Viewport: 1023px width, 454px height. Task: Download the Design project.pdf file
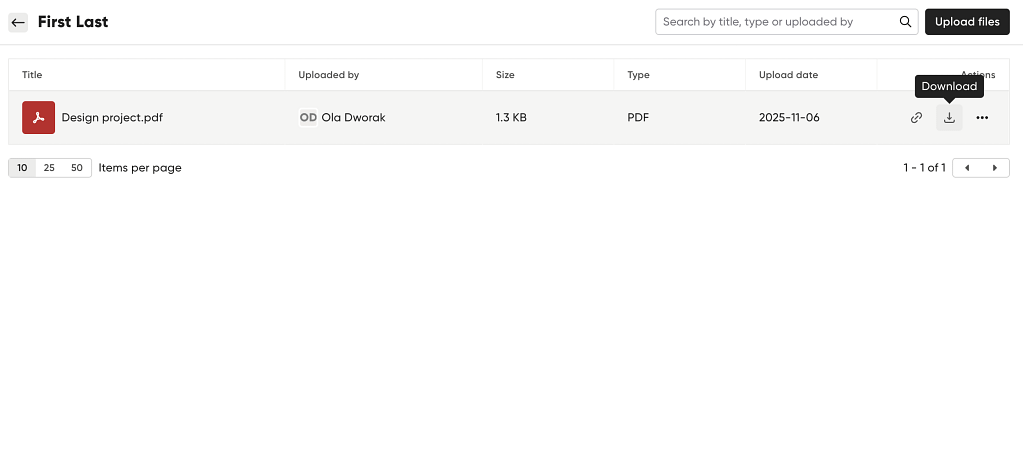[x=949, y=118]
